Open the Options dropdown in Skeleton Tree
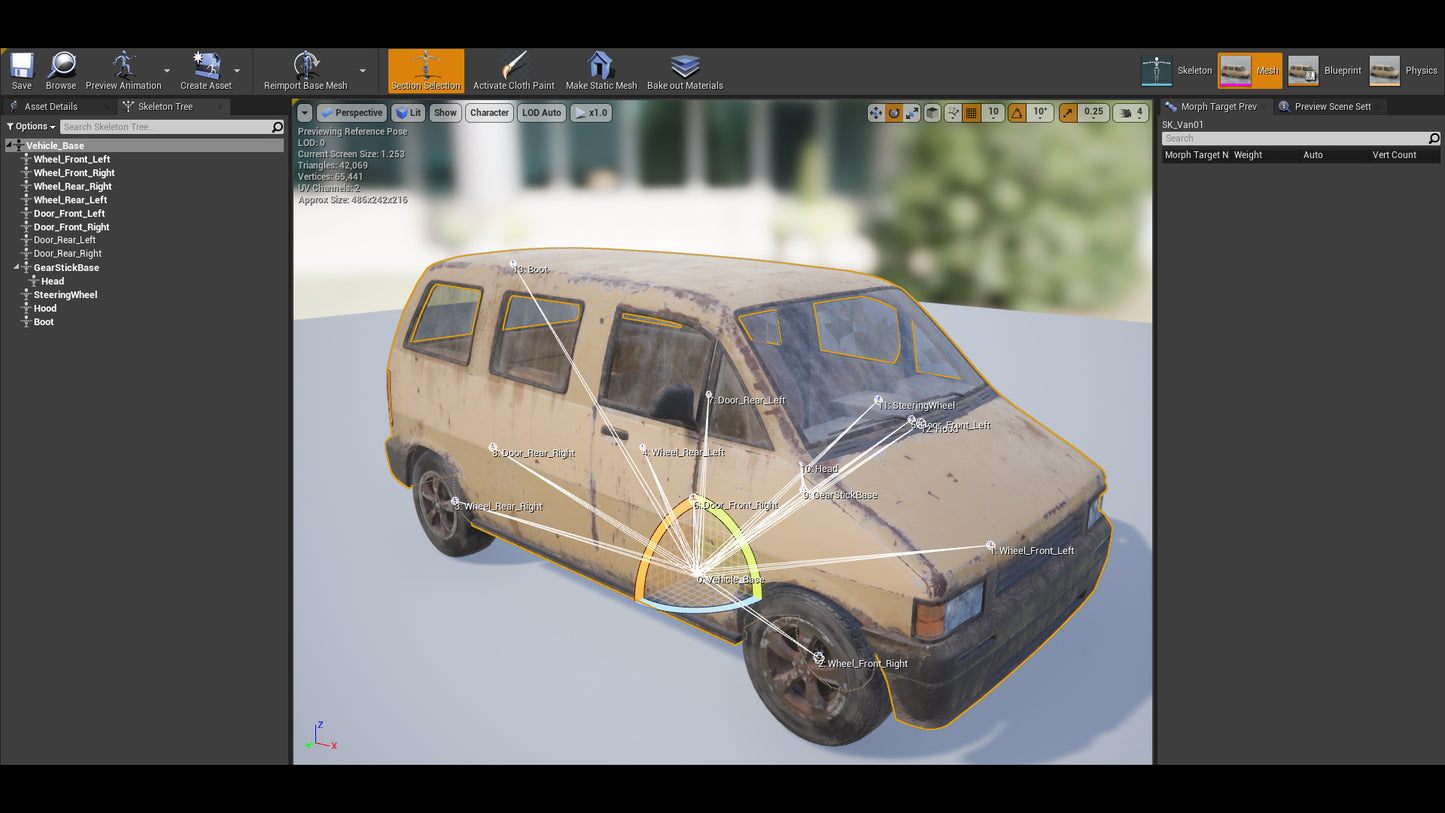The height and width of the screenshot is (813, 1445). [x=31, y=127]
